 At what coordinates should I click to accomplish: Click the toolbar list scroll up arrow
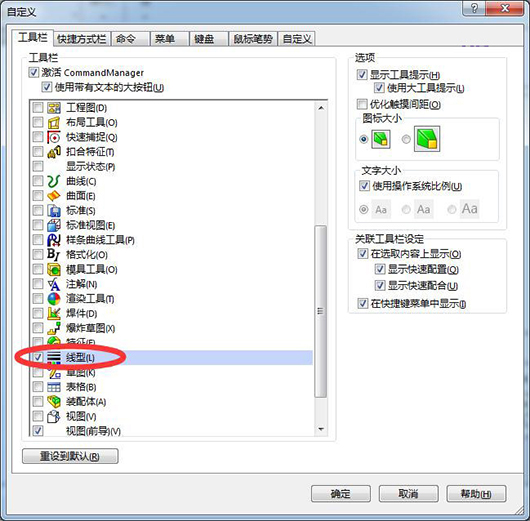click(x=321, y=108)
